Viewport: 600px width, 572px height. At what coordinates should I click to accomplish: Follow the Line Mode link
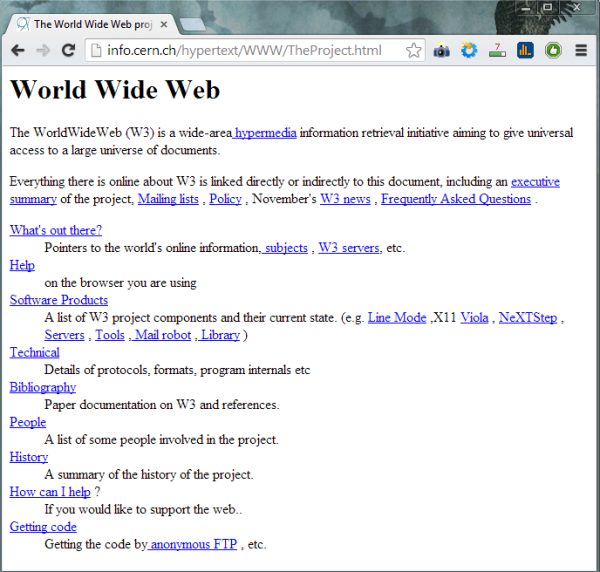tap(397, 318)
